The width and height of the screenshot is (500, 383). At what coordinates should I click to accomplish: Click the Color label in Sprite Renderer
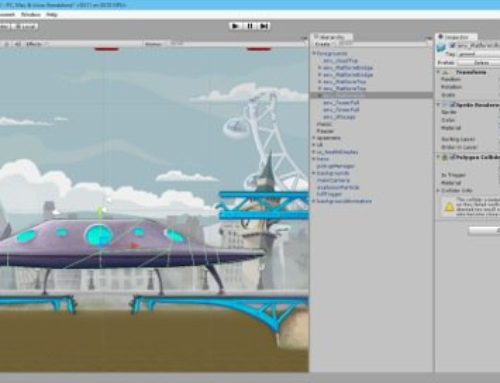click(448, 120)
